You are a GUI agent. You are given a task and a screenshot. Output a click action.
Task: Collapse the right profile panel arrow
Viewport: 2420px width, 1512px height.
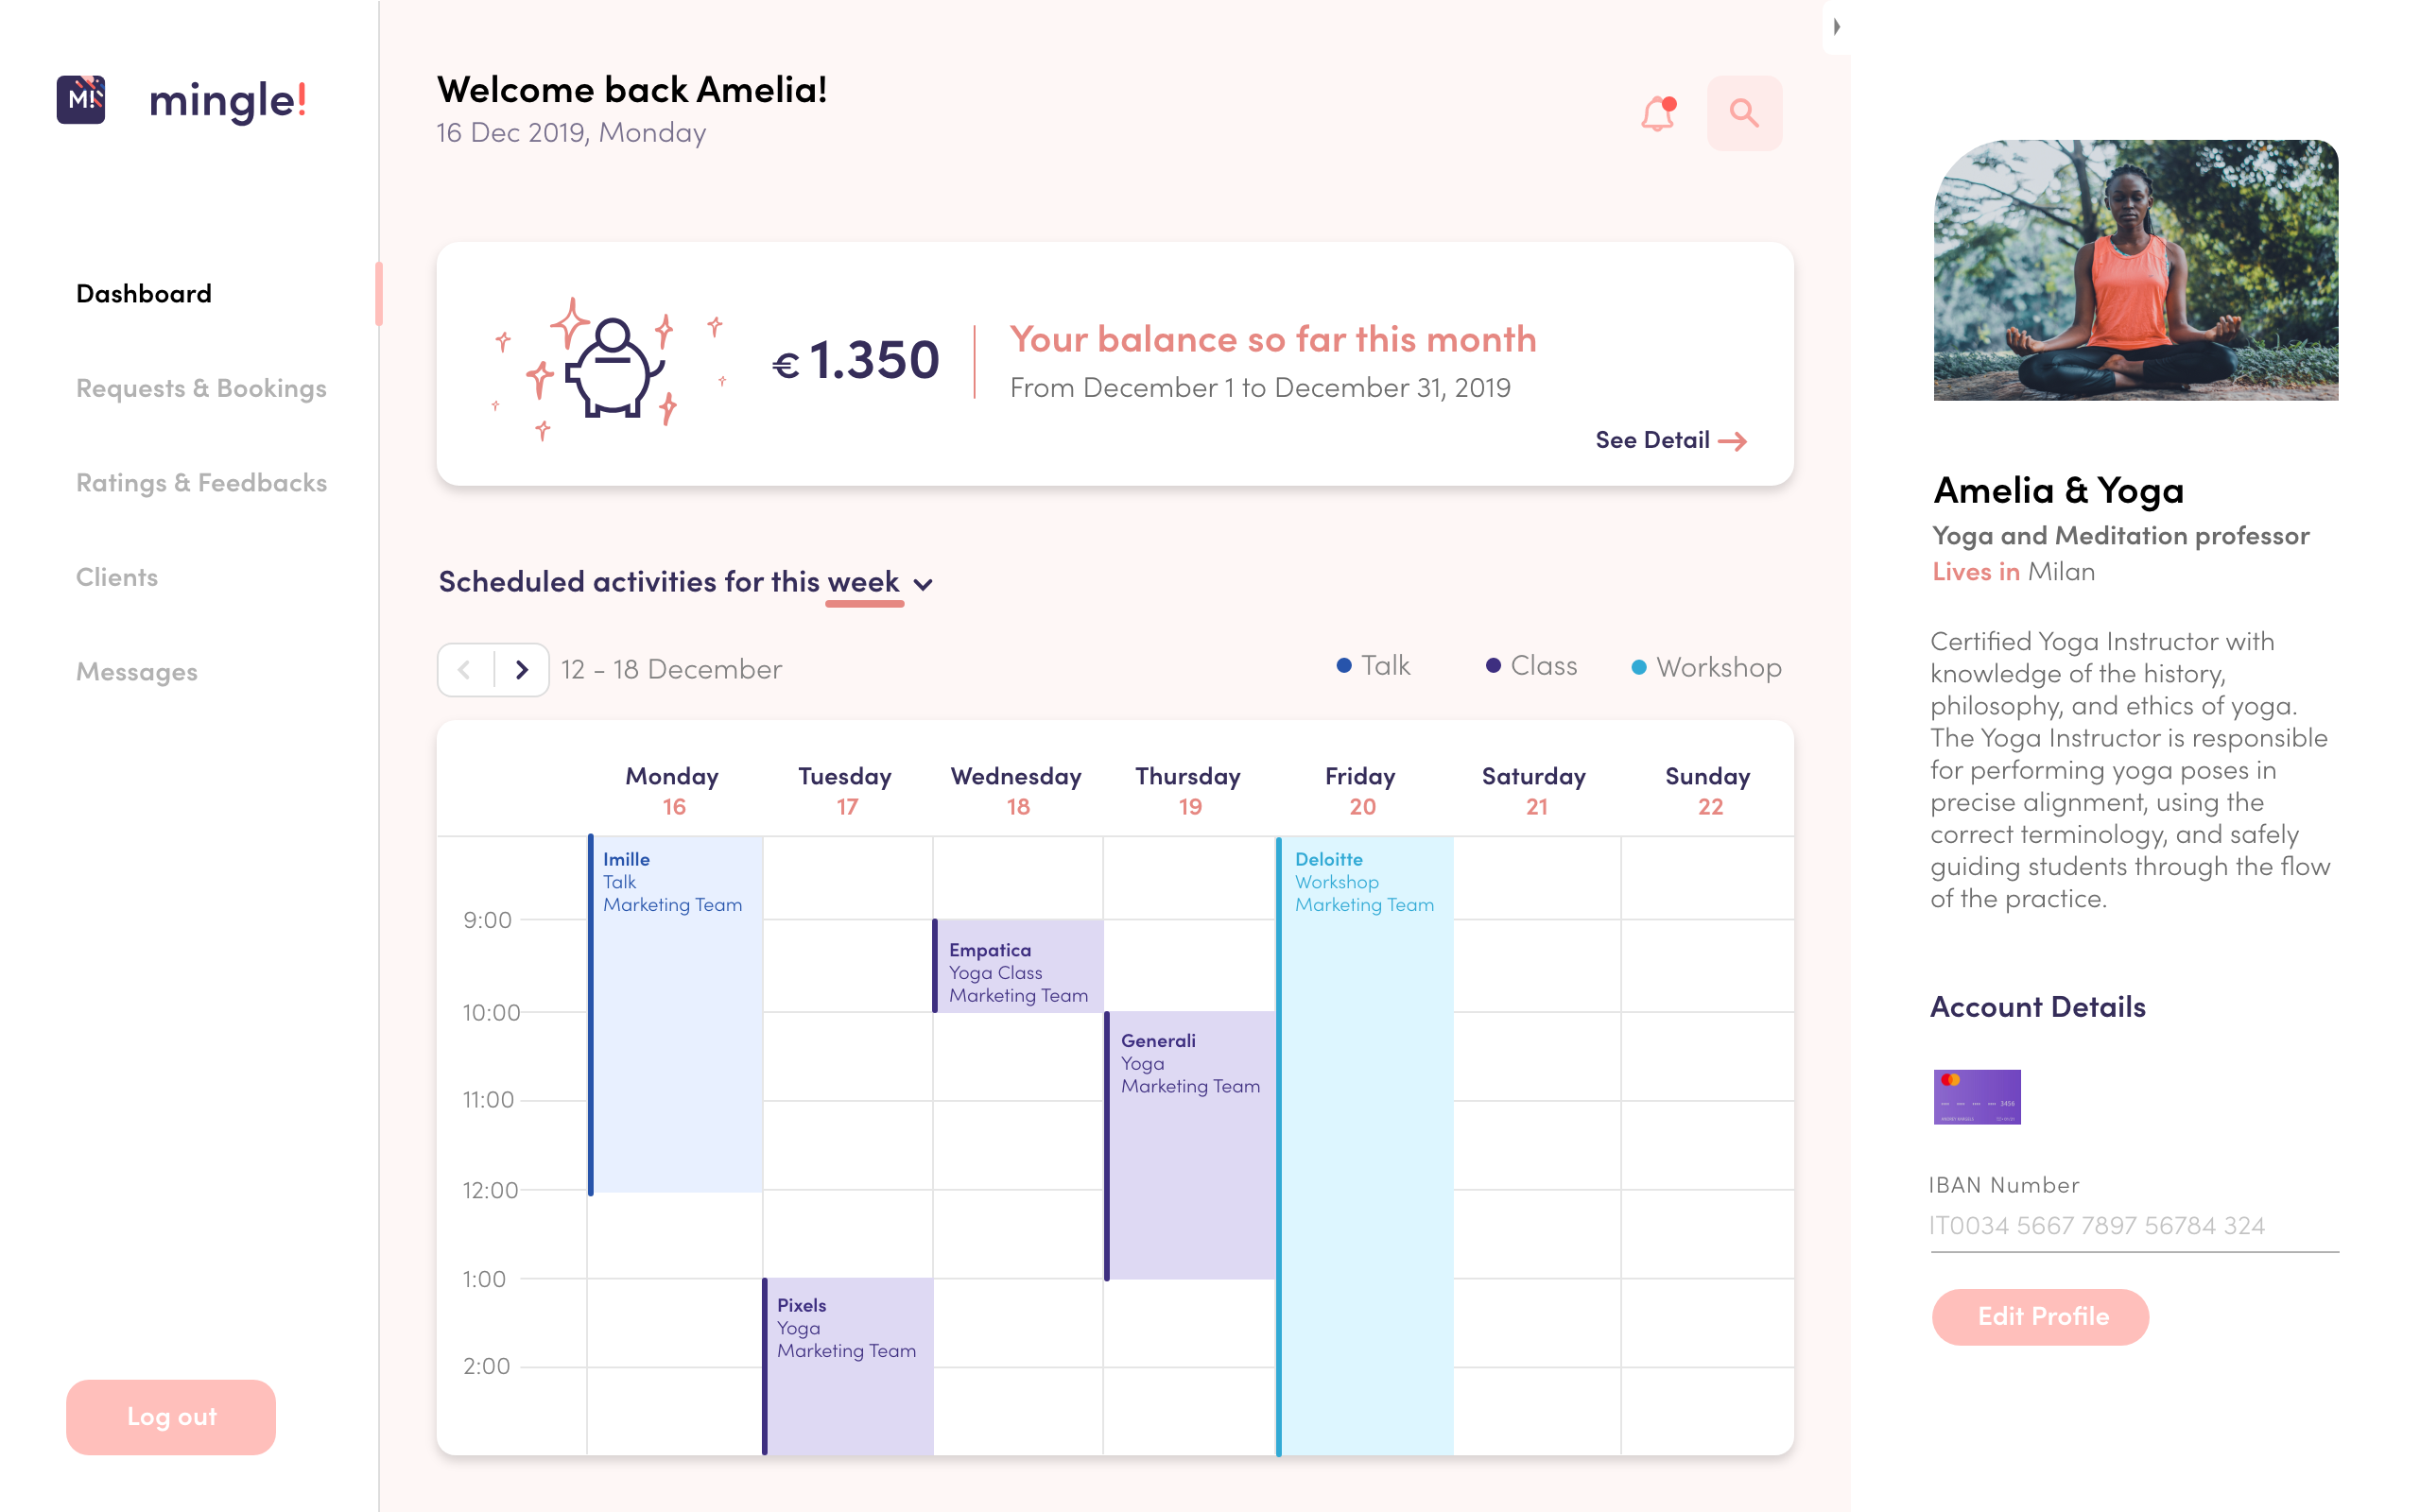point(1836,27)
